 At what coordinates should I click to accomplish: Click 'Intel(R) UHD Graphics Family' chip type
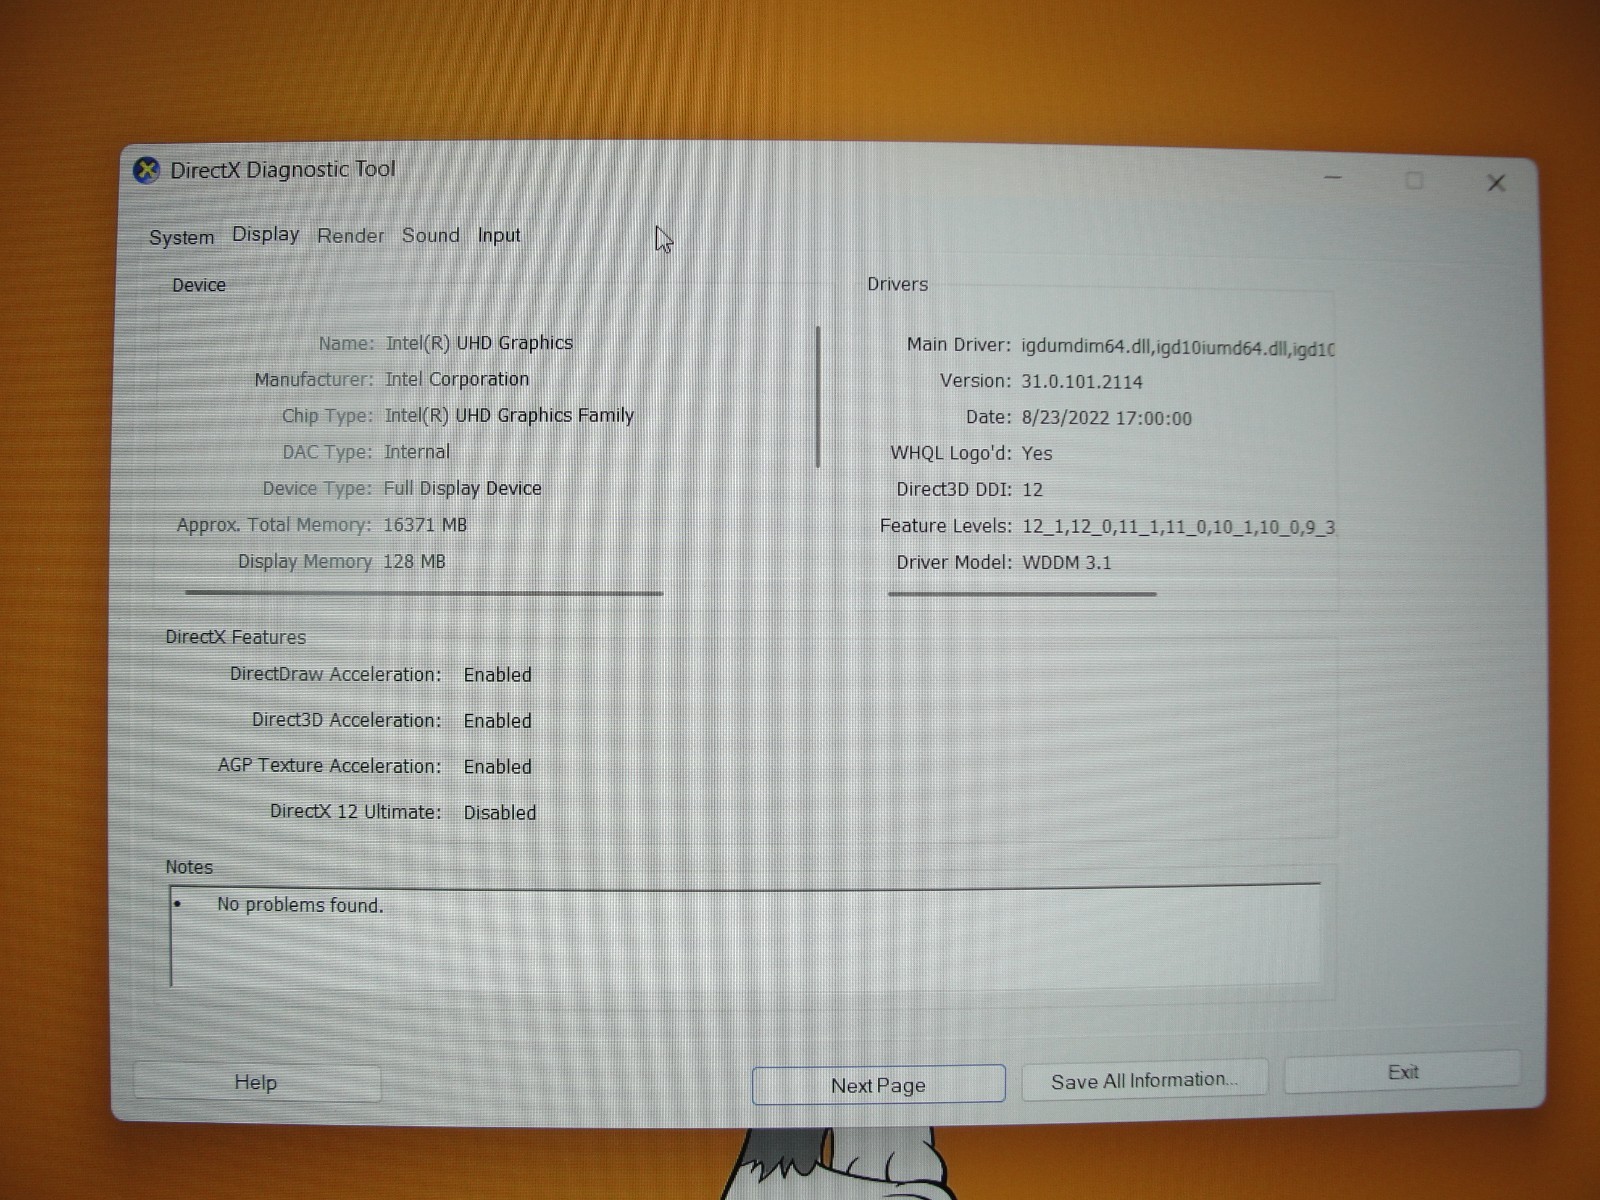point(509,415)
